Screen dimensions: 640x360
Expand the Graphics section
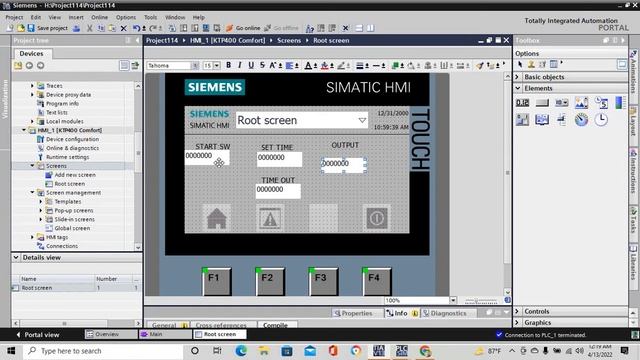click(x=518, y=322)
